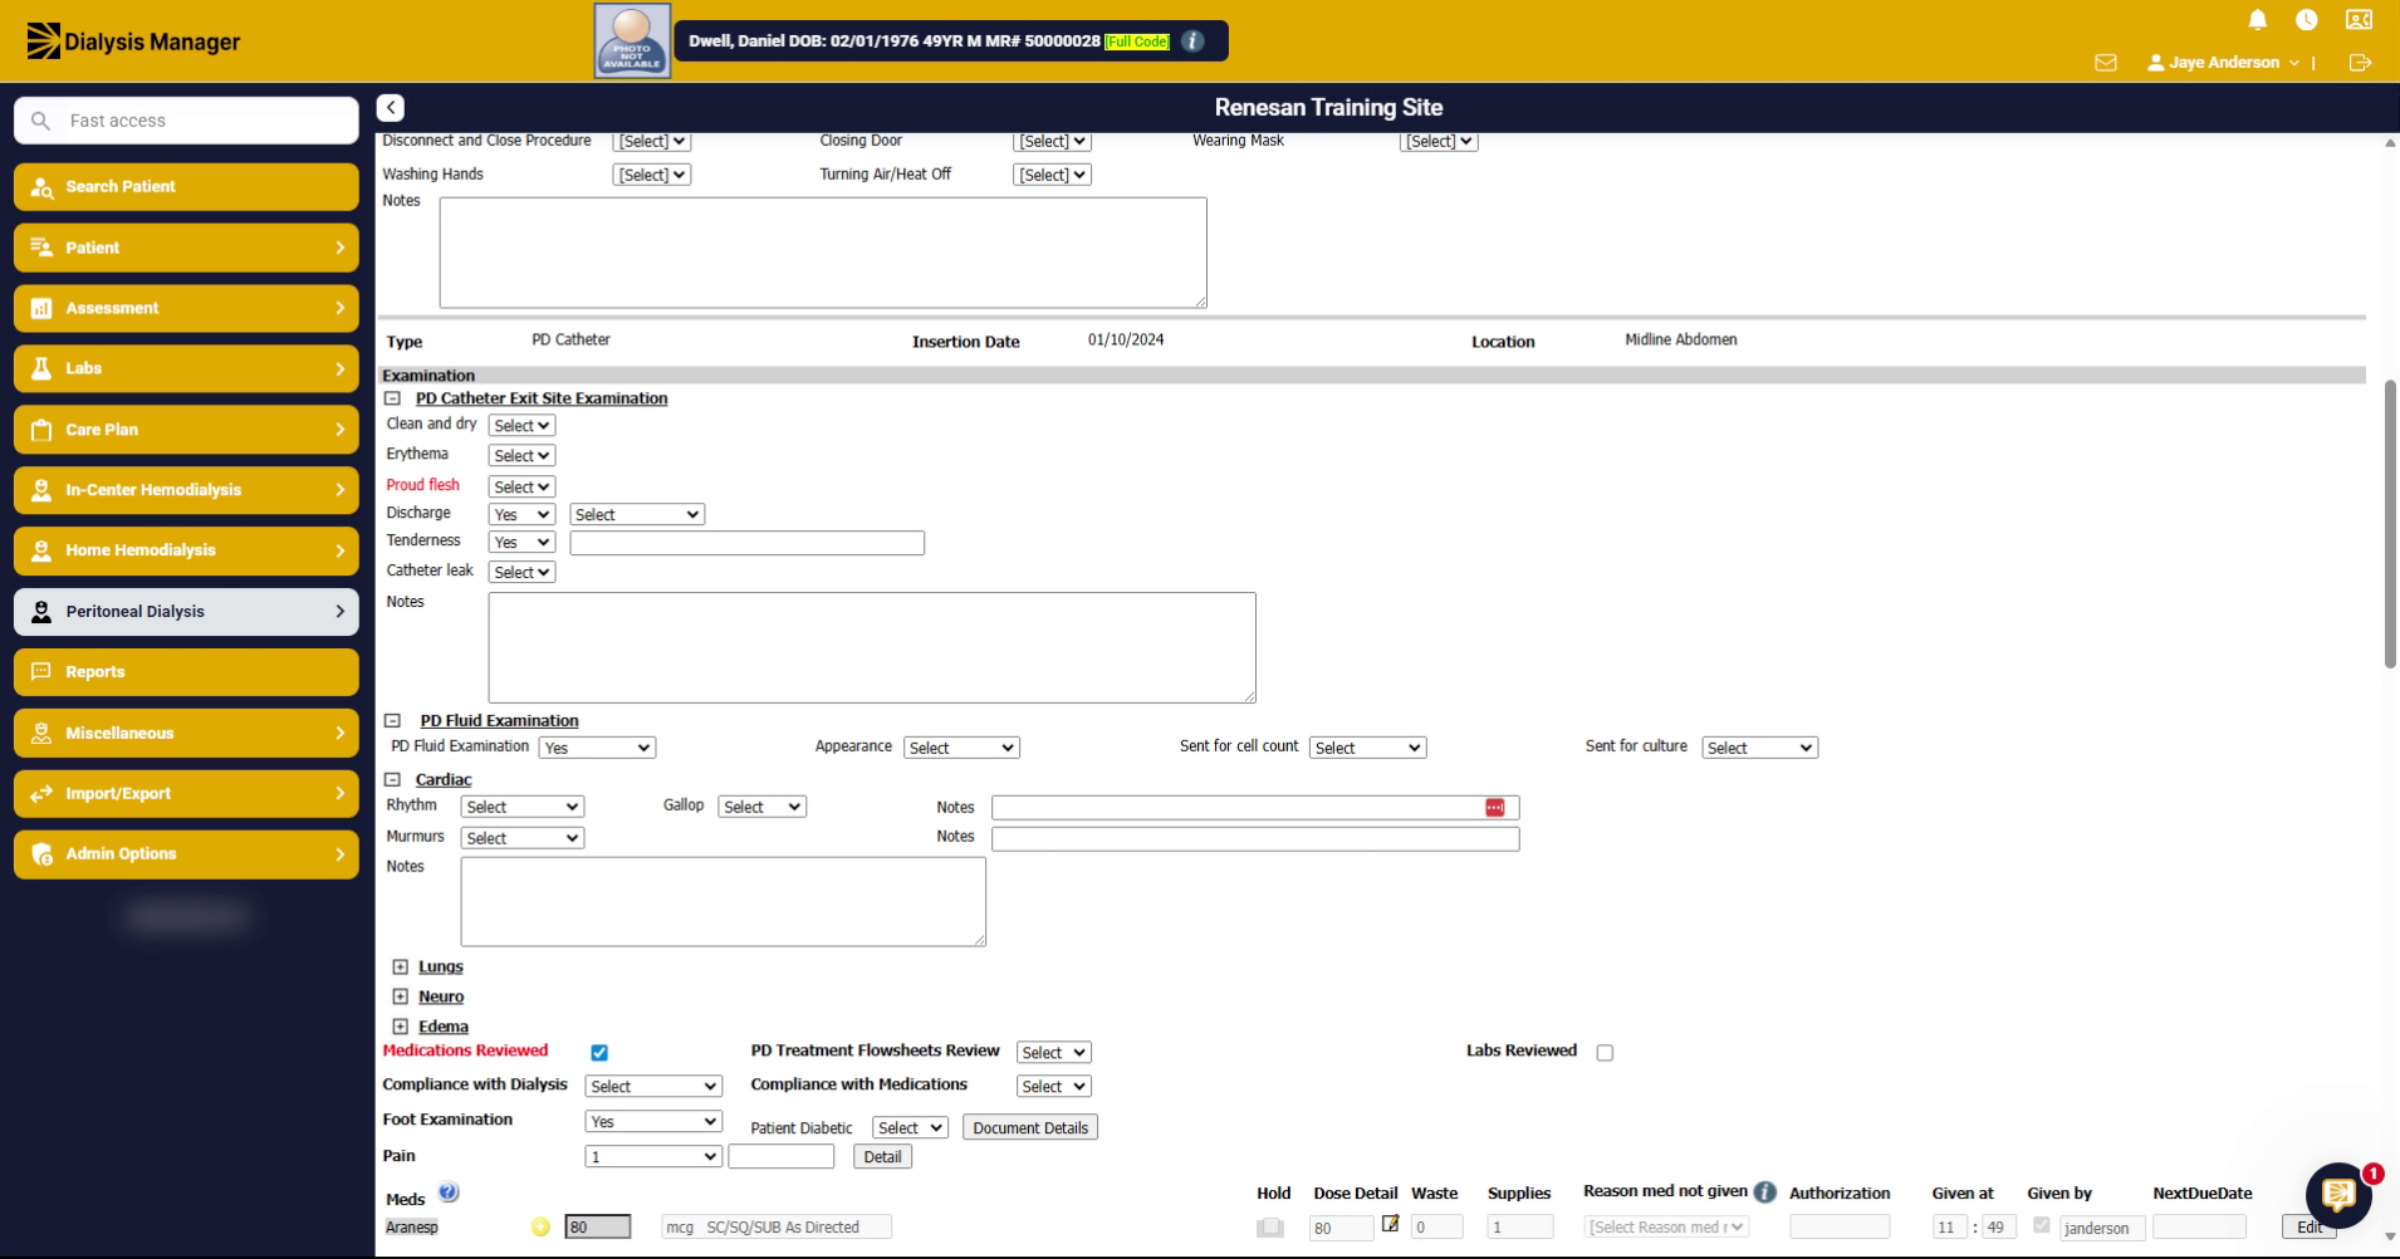
Task: Open the mail envelope icon
Action: [x=2105, y=62]
